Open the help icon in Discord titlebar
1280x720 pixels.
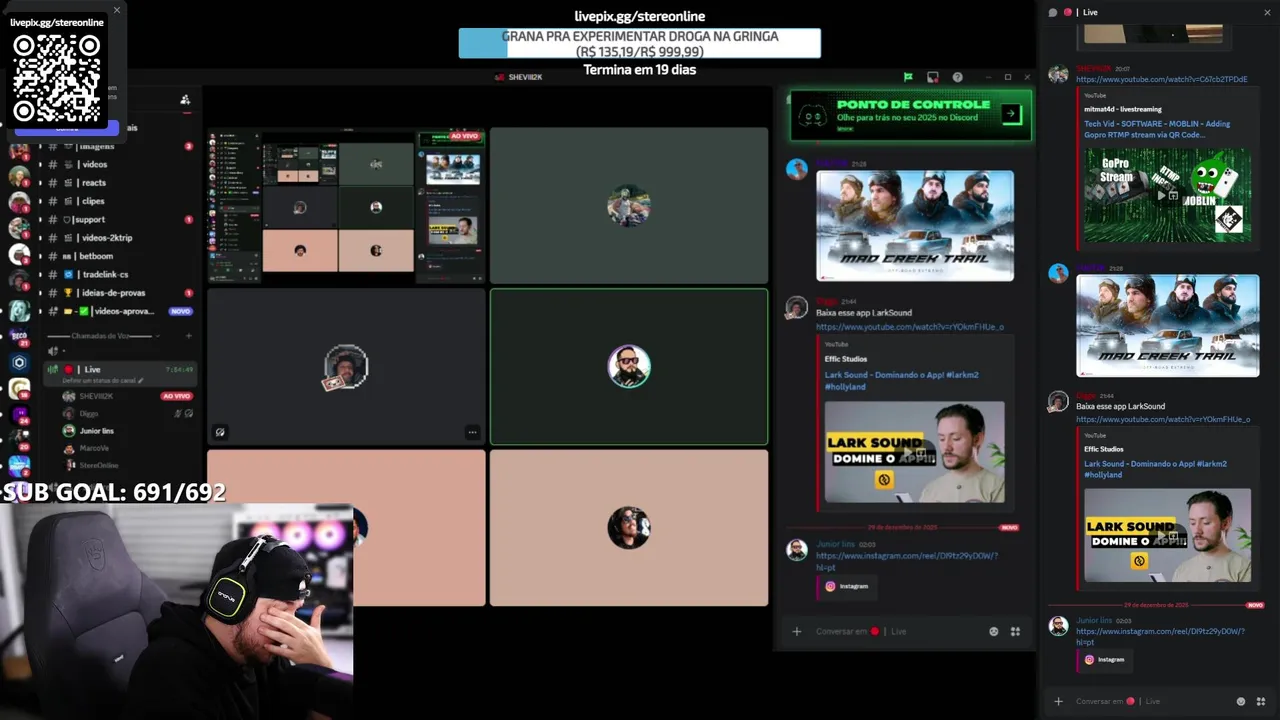(957, 77)
